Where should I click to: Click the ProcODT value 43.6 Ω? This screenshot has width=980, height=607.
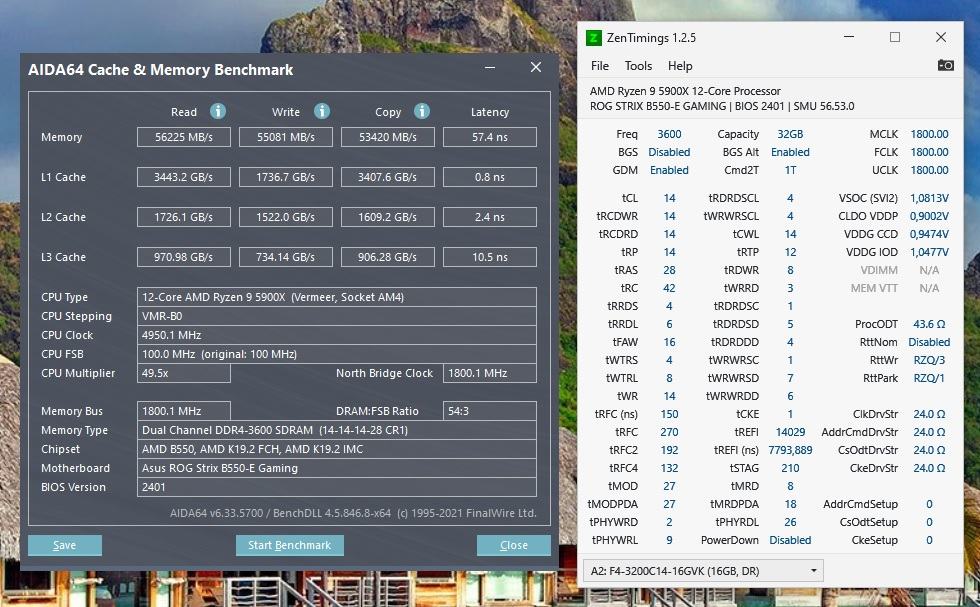(x=929, y=324)
